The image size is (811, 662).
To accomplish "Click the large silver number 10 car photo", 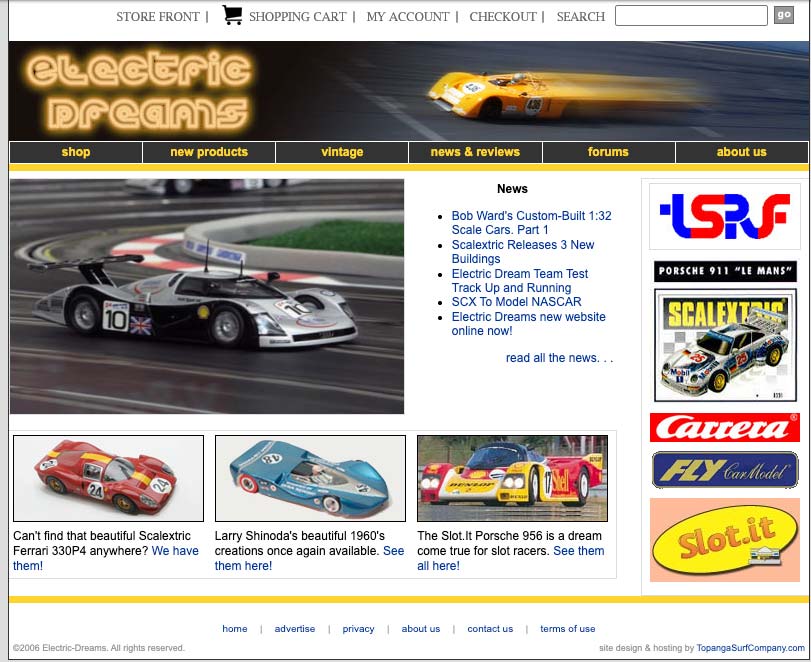I will point(207,296).
